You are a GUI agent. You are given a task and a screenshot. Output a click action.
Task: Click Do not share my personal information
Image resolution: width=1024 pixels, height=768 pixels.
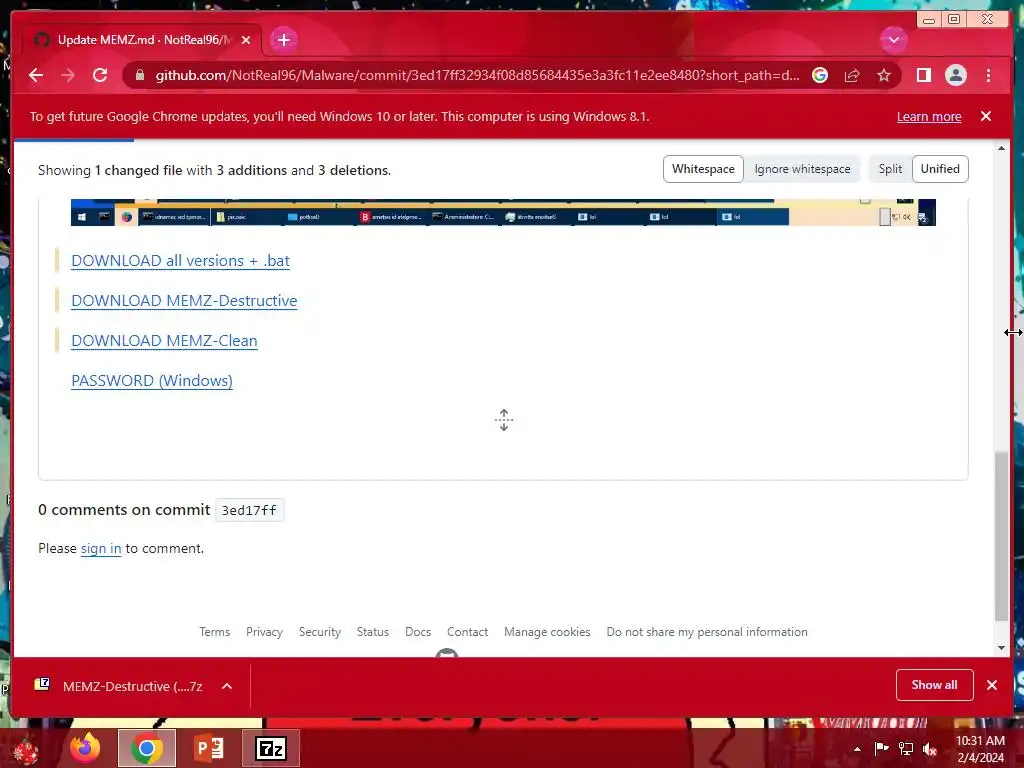click(x=707, y=632)
